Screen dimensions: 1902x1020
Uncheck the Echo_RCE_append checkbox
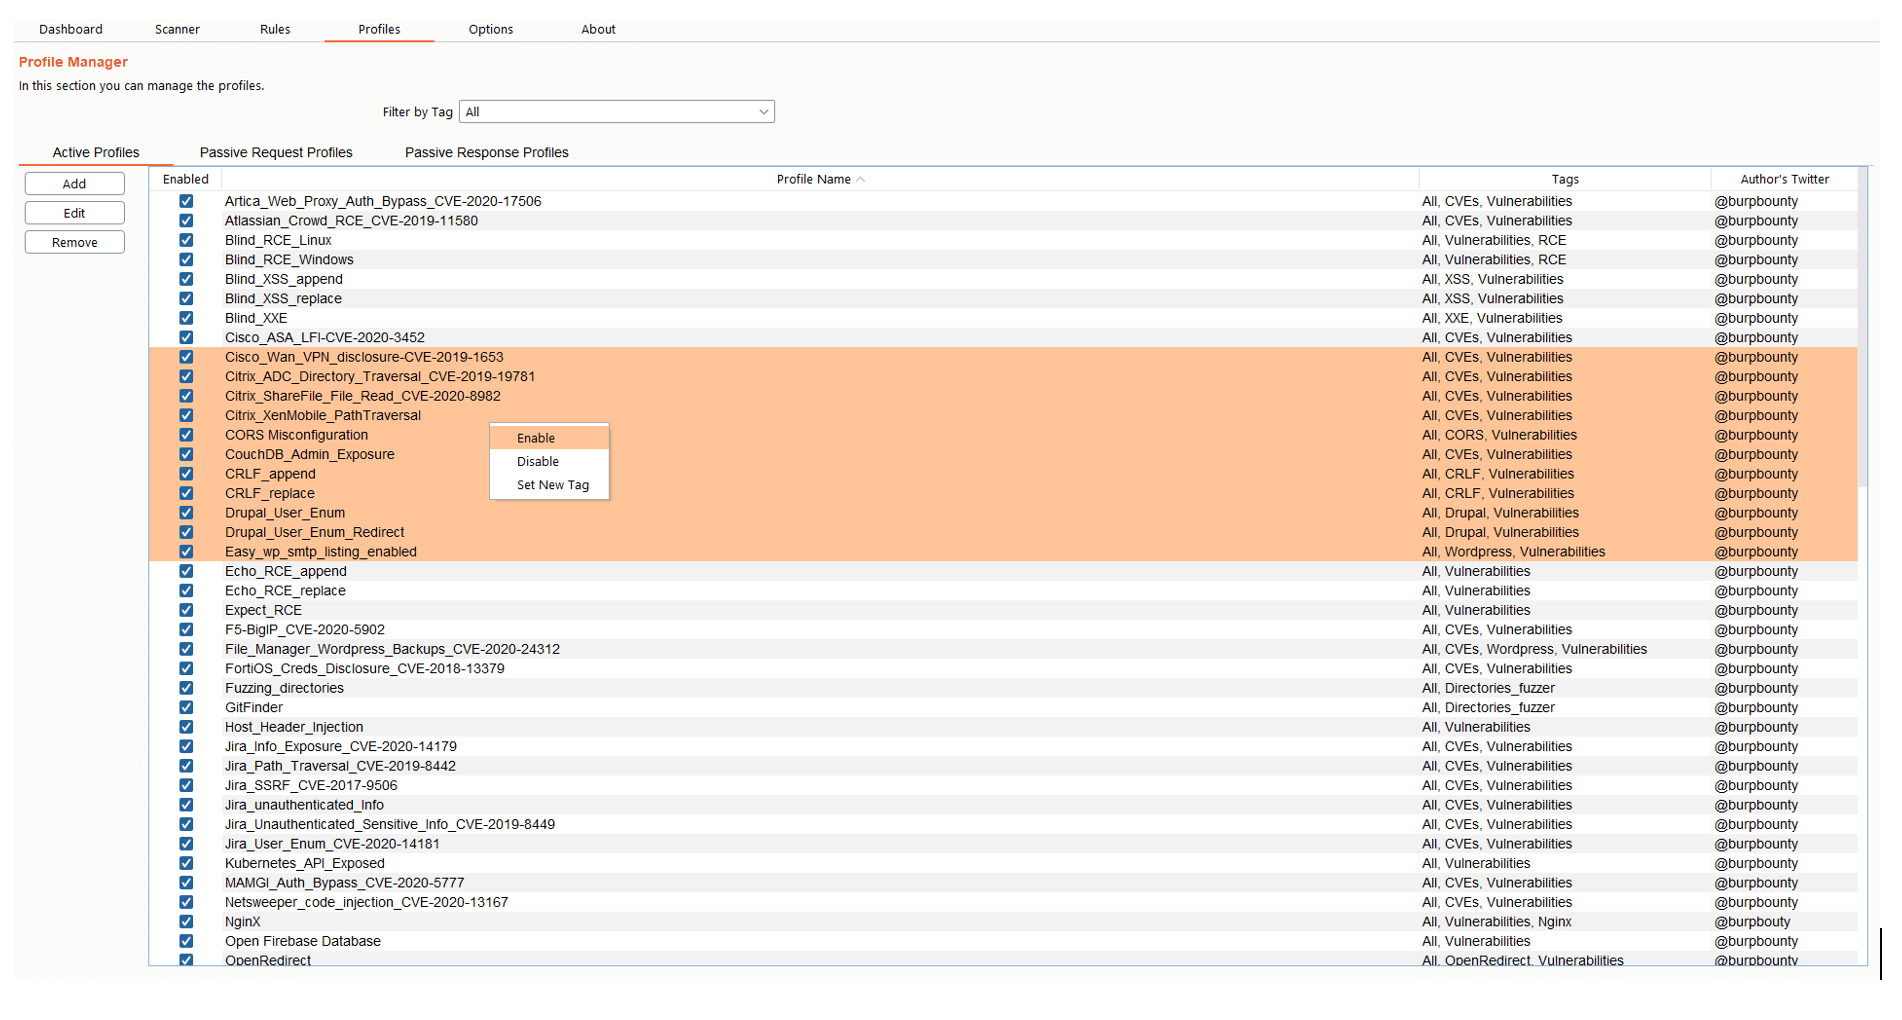pyautogui.click(x=186, y=571)
